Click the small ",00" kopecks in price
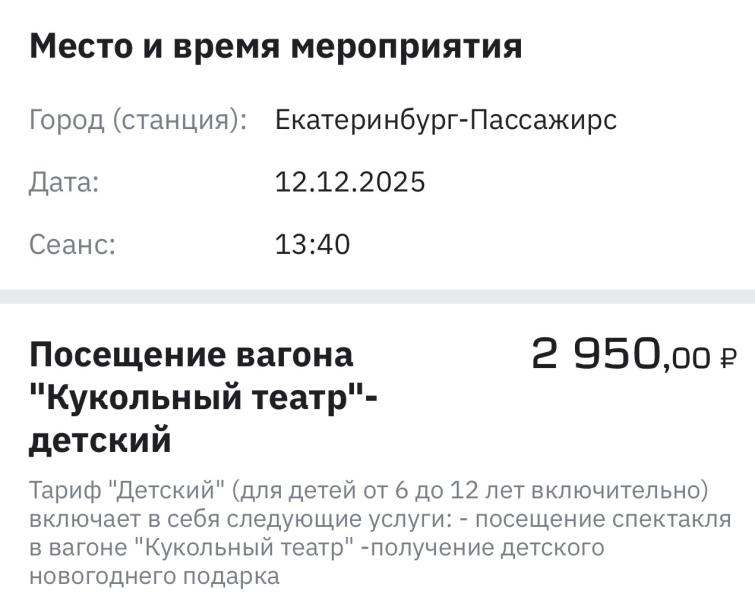755x600 pixels. pyautogui.click(x=686, y=358)
